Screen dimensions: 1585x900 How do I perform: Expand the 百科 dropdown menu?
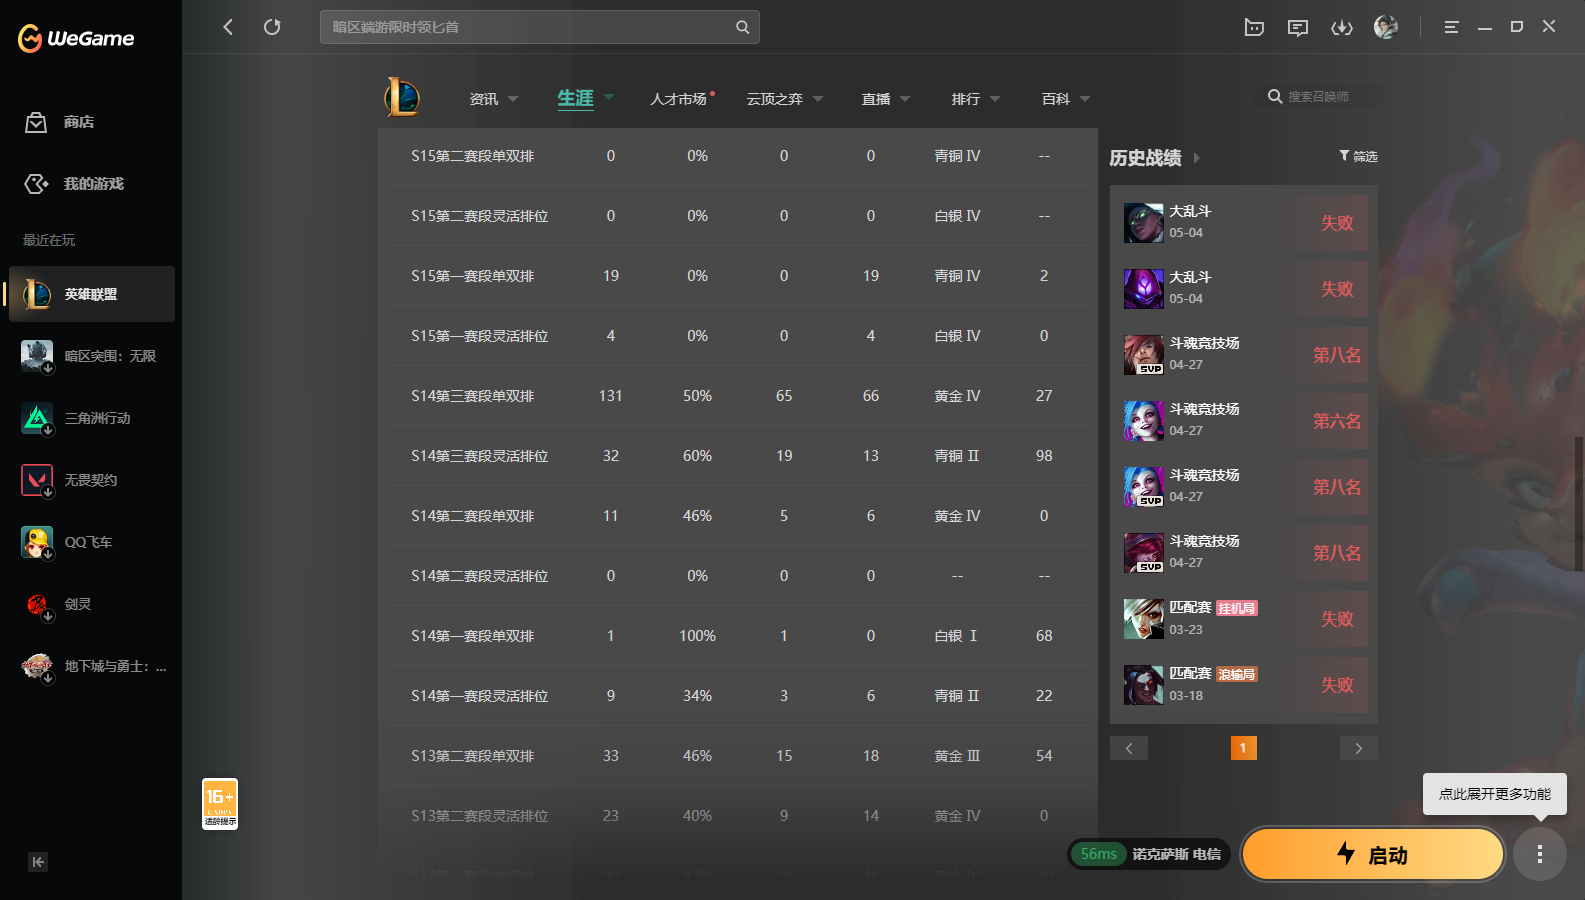(1085, 99)
